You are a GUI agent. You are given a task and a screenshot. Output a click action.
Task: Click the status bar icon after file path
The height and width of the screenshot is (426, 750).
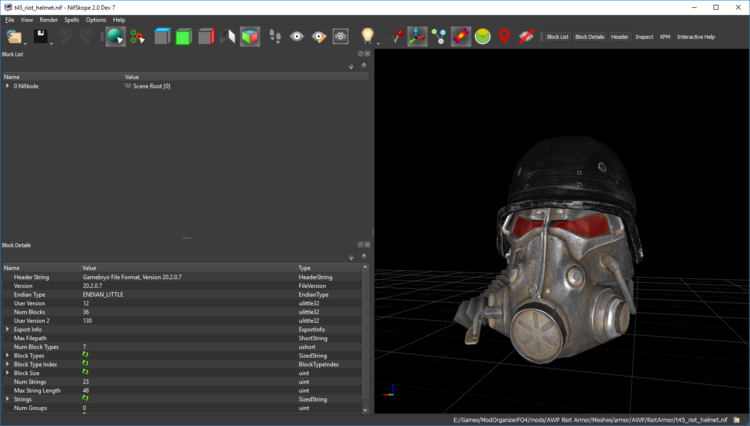[737, 420]
